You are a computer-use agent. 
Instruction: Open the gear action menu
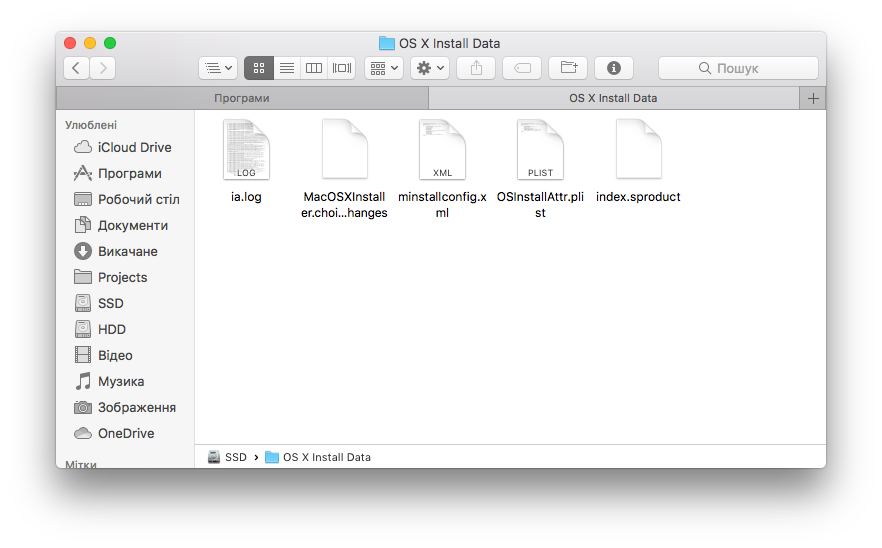[x=430, y=68]
